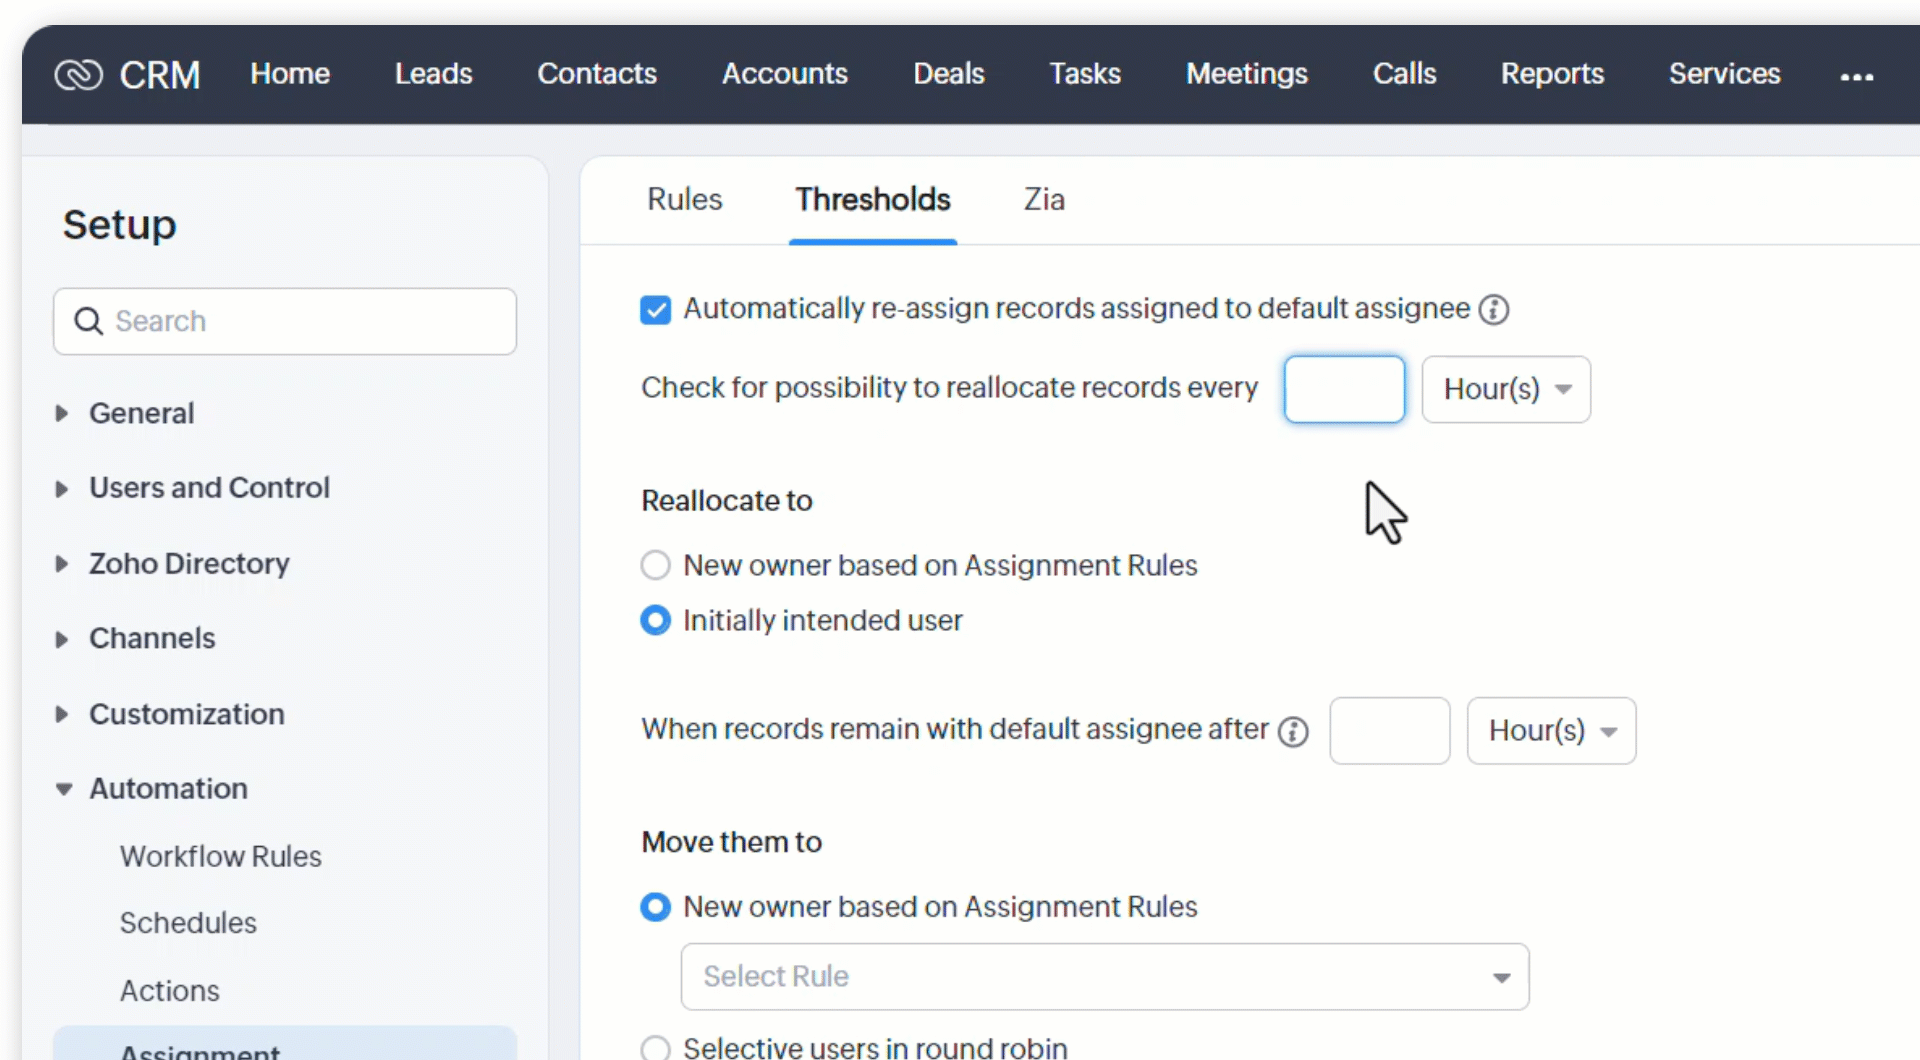Screen dimensions: 1920x1060
Task: Collapse the Automation section
Action: pos(64,789)
